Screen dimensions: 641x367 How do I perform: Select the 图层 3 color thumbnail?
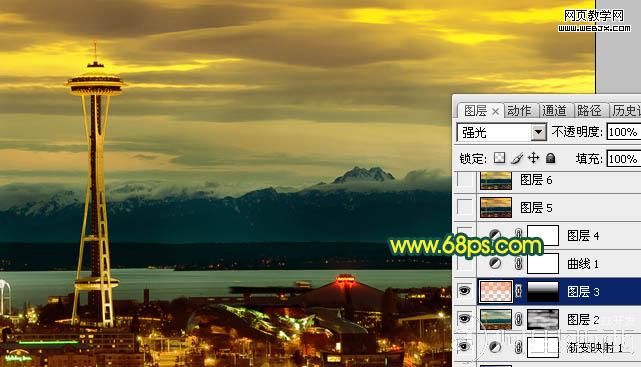(x=495, y=291)
